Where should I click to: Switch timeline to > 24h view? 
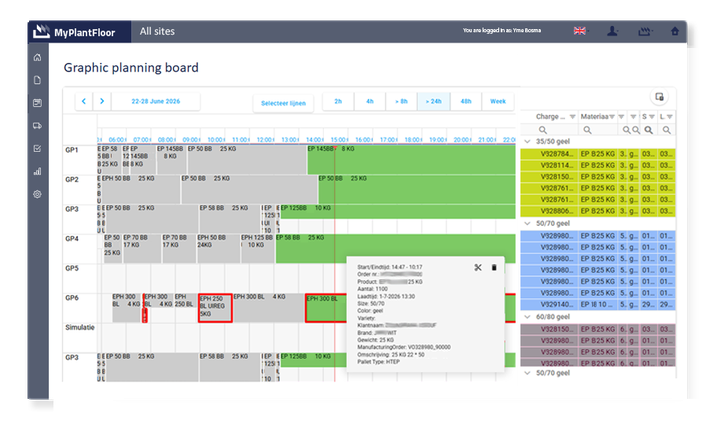[433, 101]
